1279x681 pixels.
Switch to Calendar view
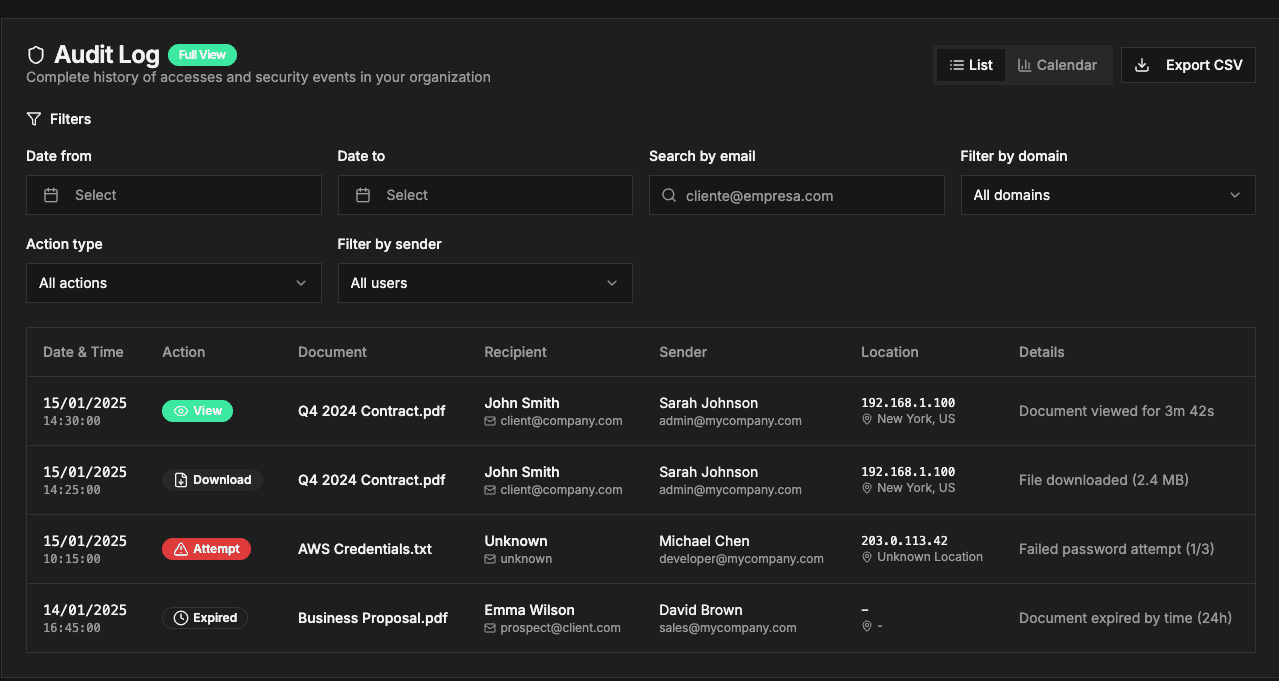1057,65
